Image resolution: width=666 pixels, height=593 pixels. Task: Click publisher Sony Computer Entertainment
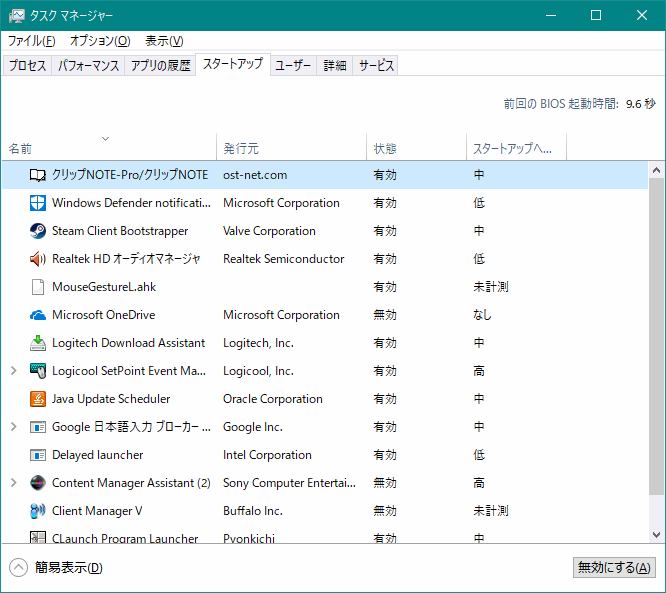click(289, 483)
